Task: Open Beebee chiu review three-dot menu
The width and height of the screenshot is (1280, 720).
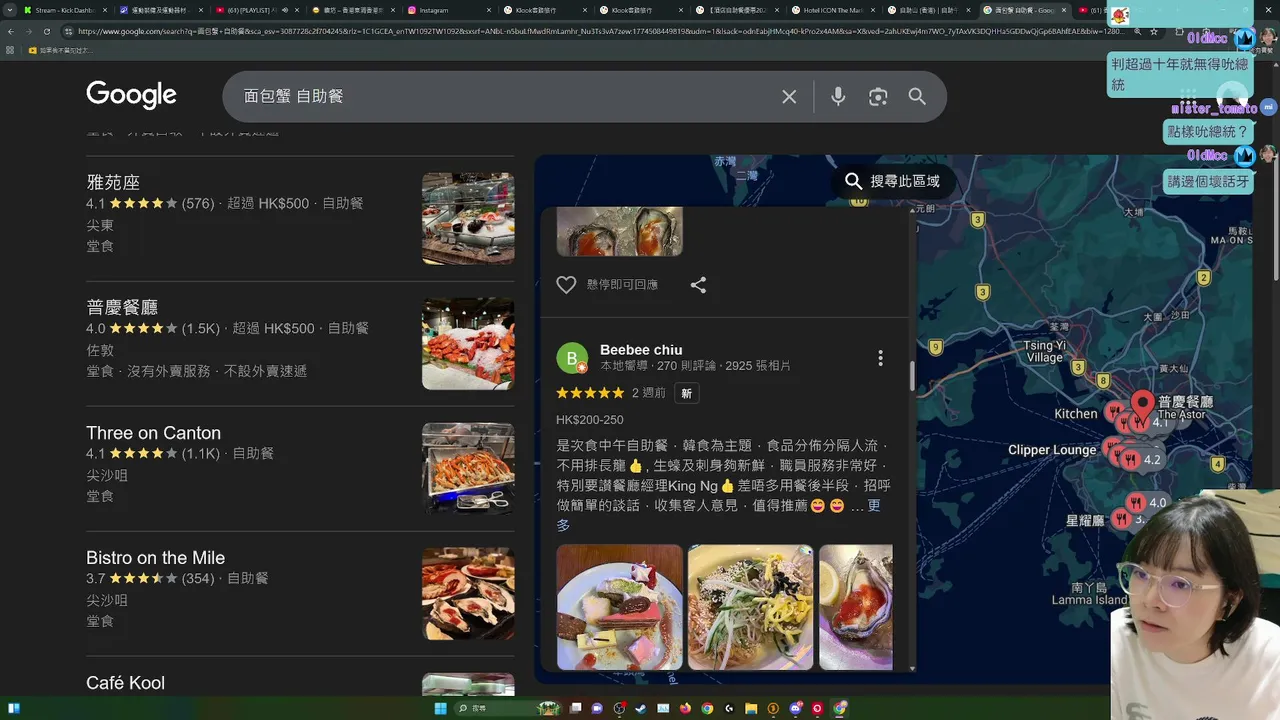Action: 880,358
